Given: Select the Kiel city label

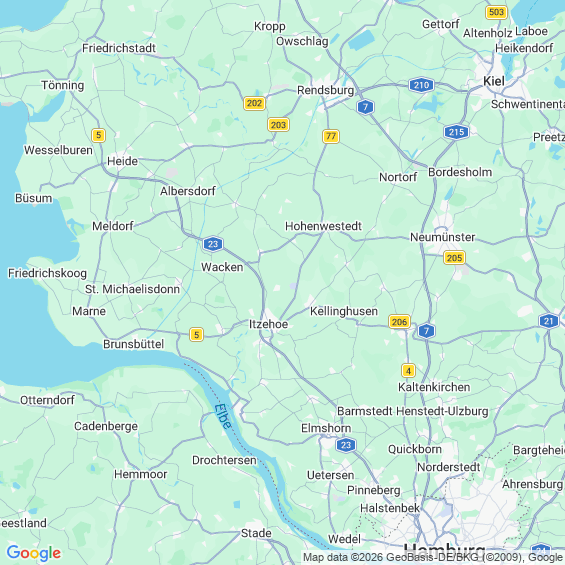Looking at the screenshot, I should (494, 81).
